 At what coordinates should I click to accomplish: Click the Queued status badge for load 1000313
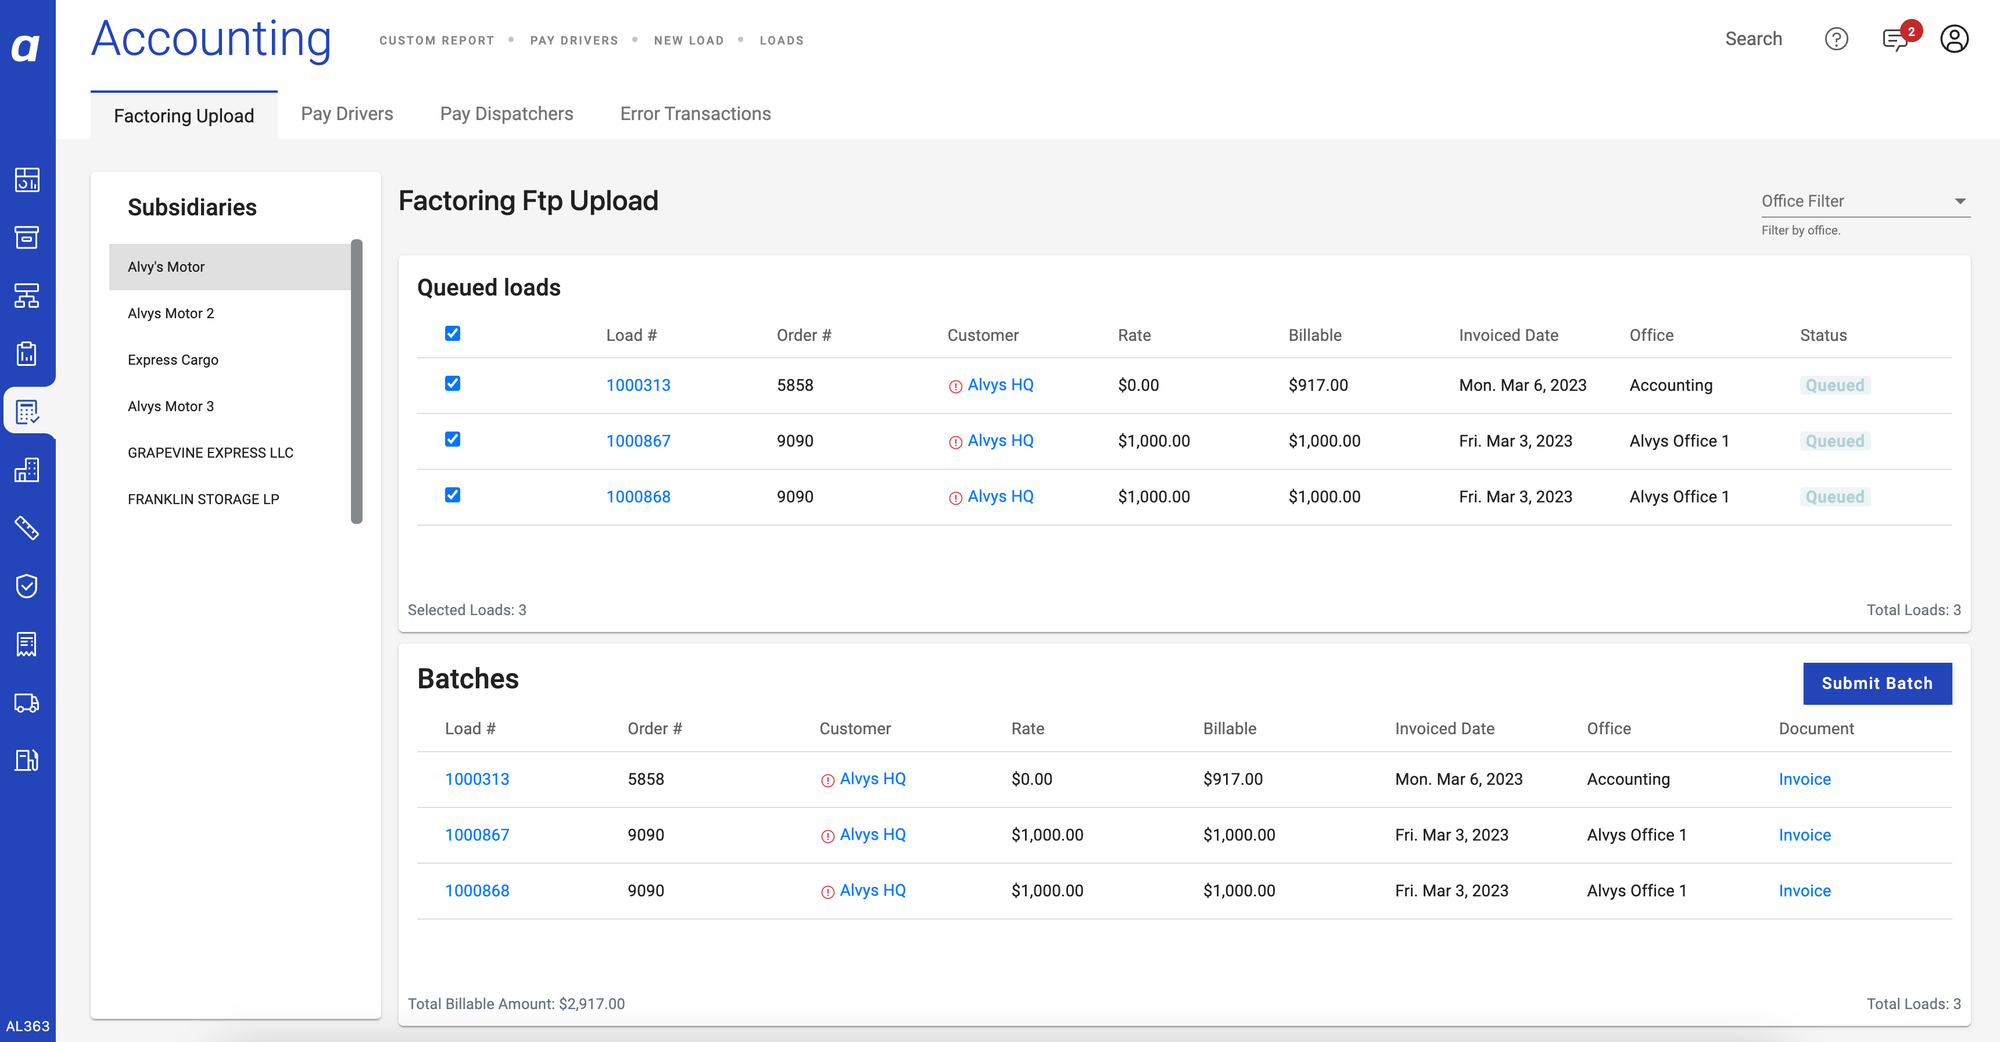[1834, 386]
